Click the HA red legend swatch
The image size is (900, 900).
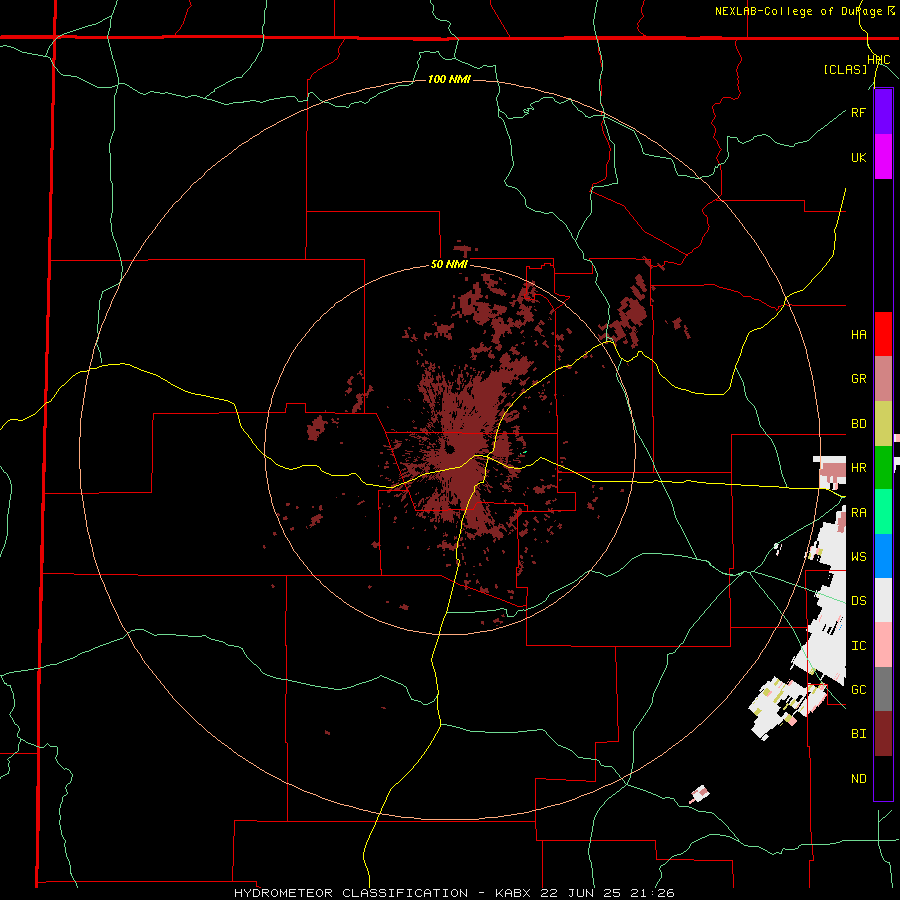click(883, 334)
